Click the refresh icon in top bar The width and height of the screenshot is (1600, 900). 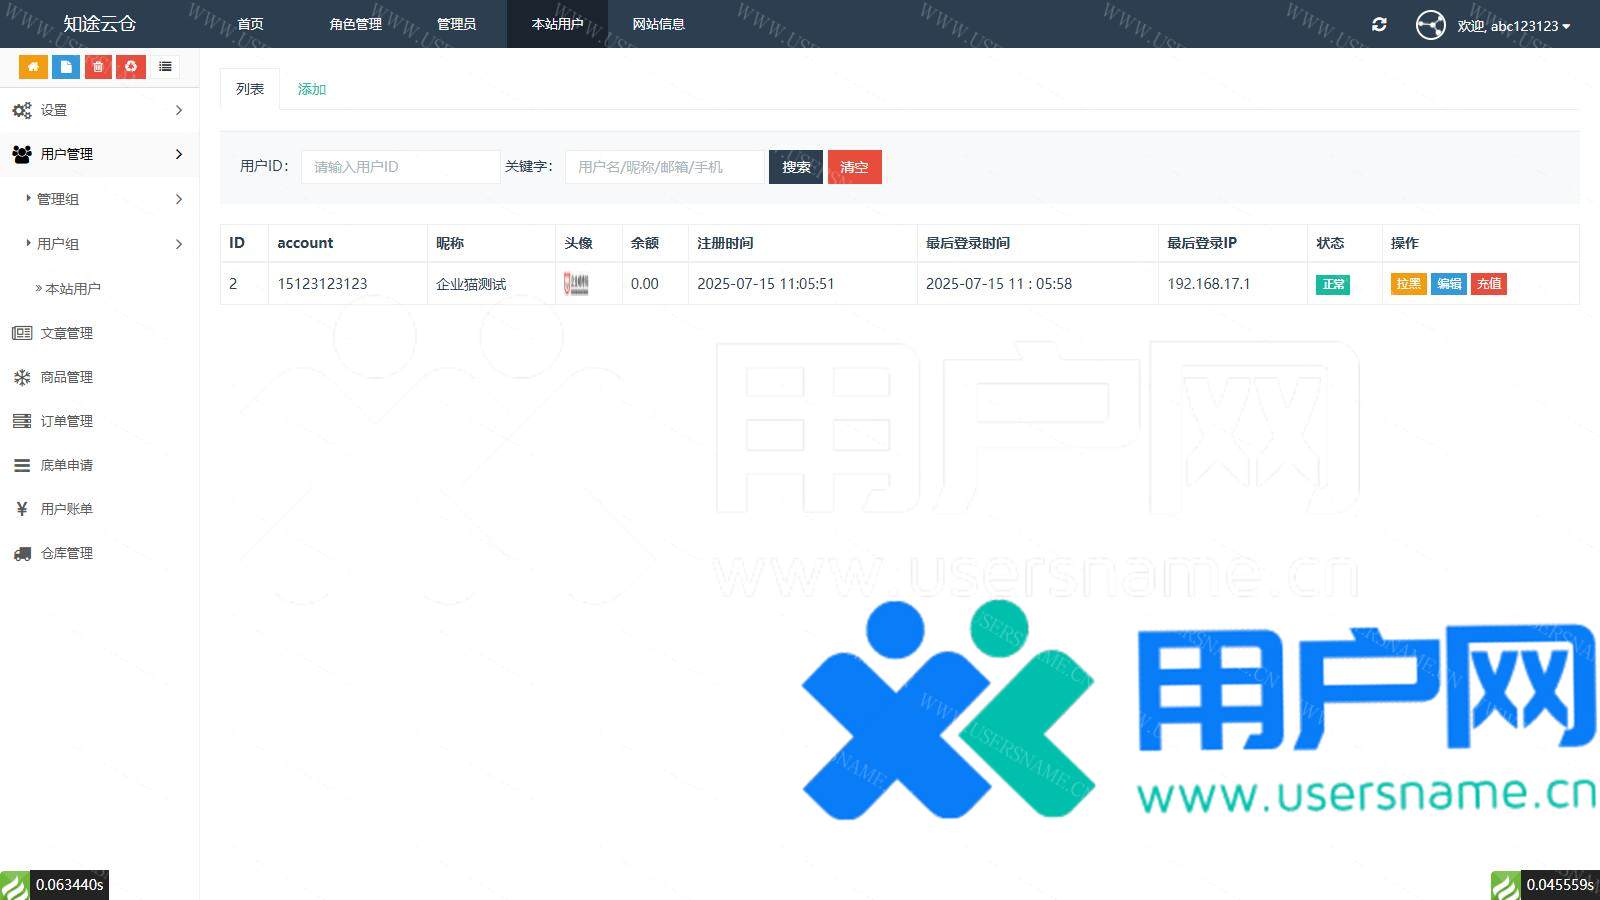click(x=1379, y=25)
